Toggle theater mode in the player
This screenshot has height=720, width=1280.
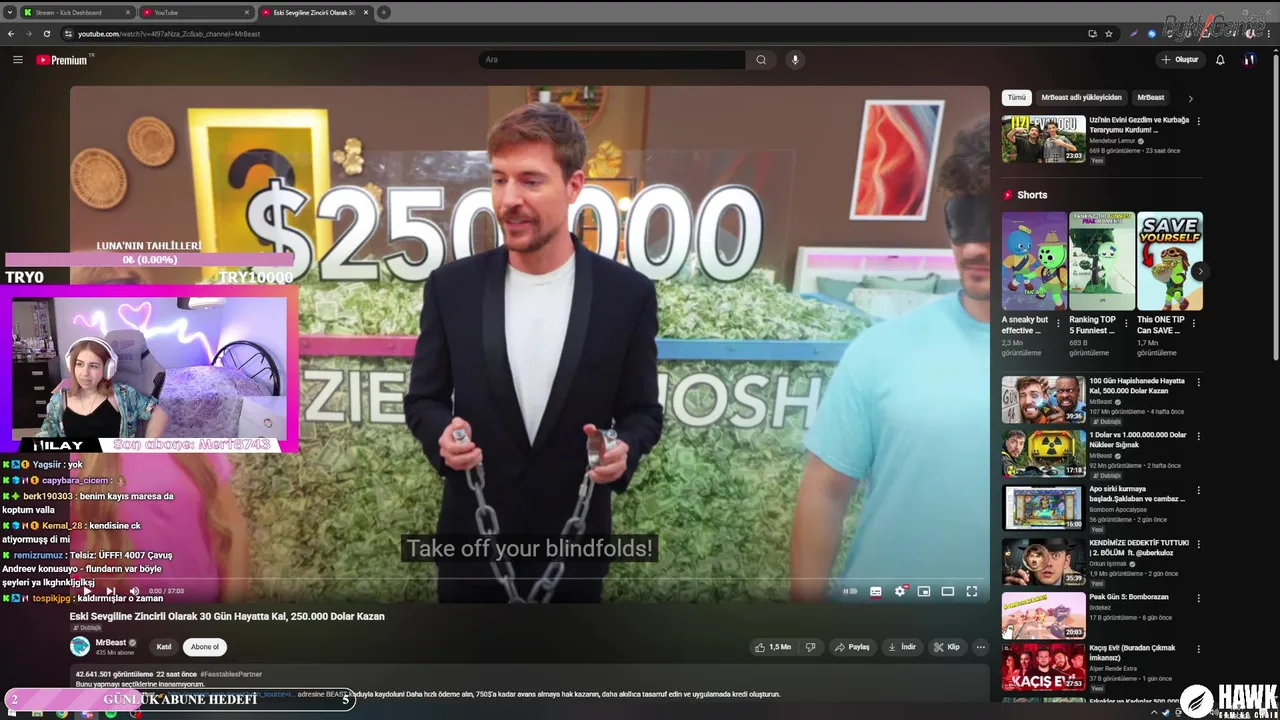coord(948,591)
